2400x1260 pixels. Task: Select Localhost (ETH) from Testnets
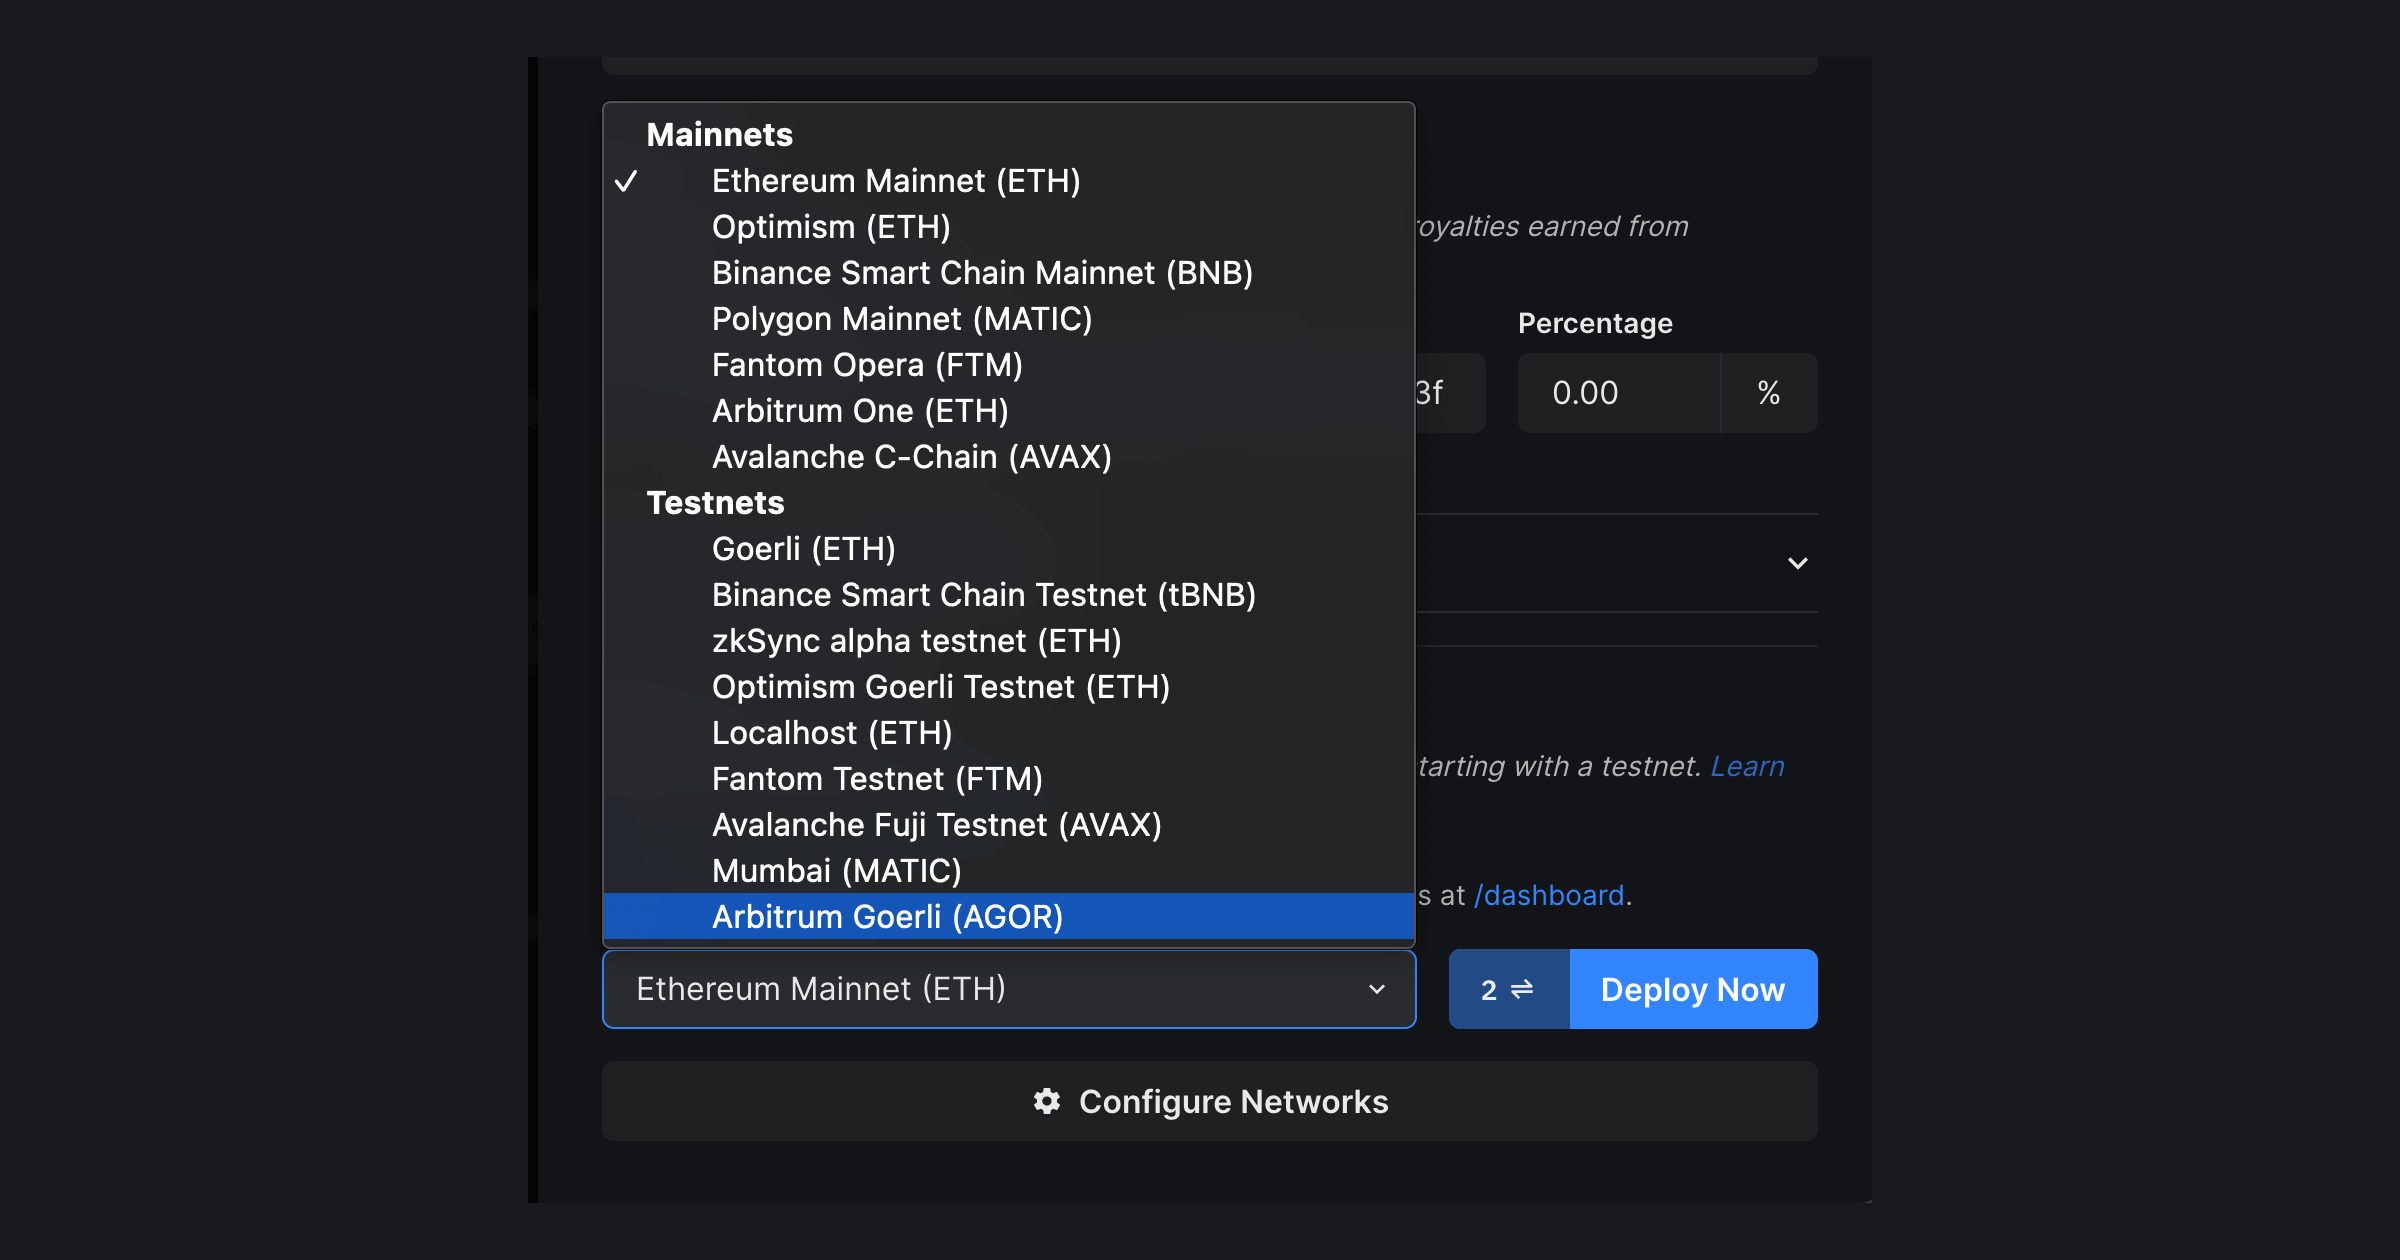coord(832,732)
